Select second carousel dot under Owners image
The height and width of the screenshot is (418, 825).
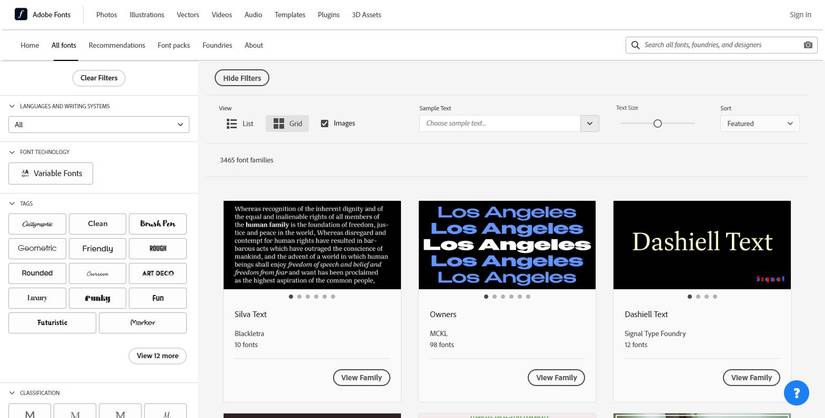[x=495, y=297]
